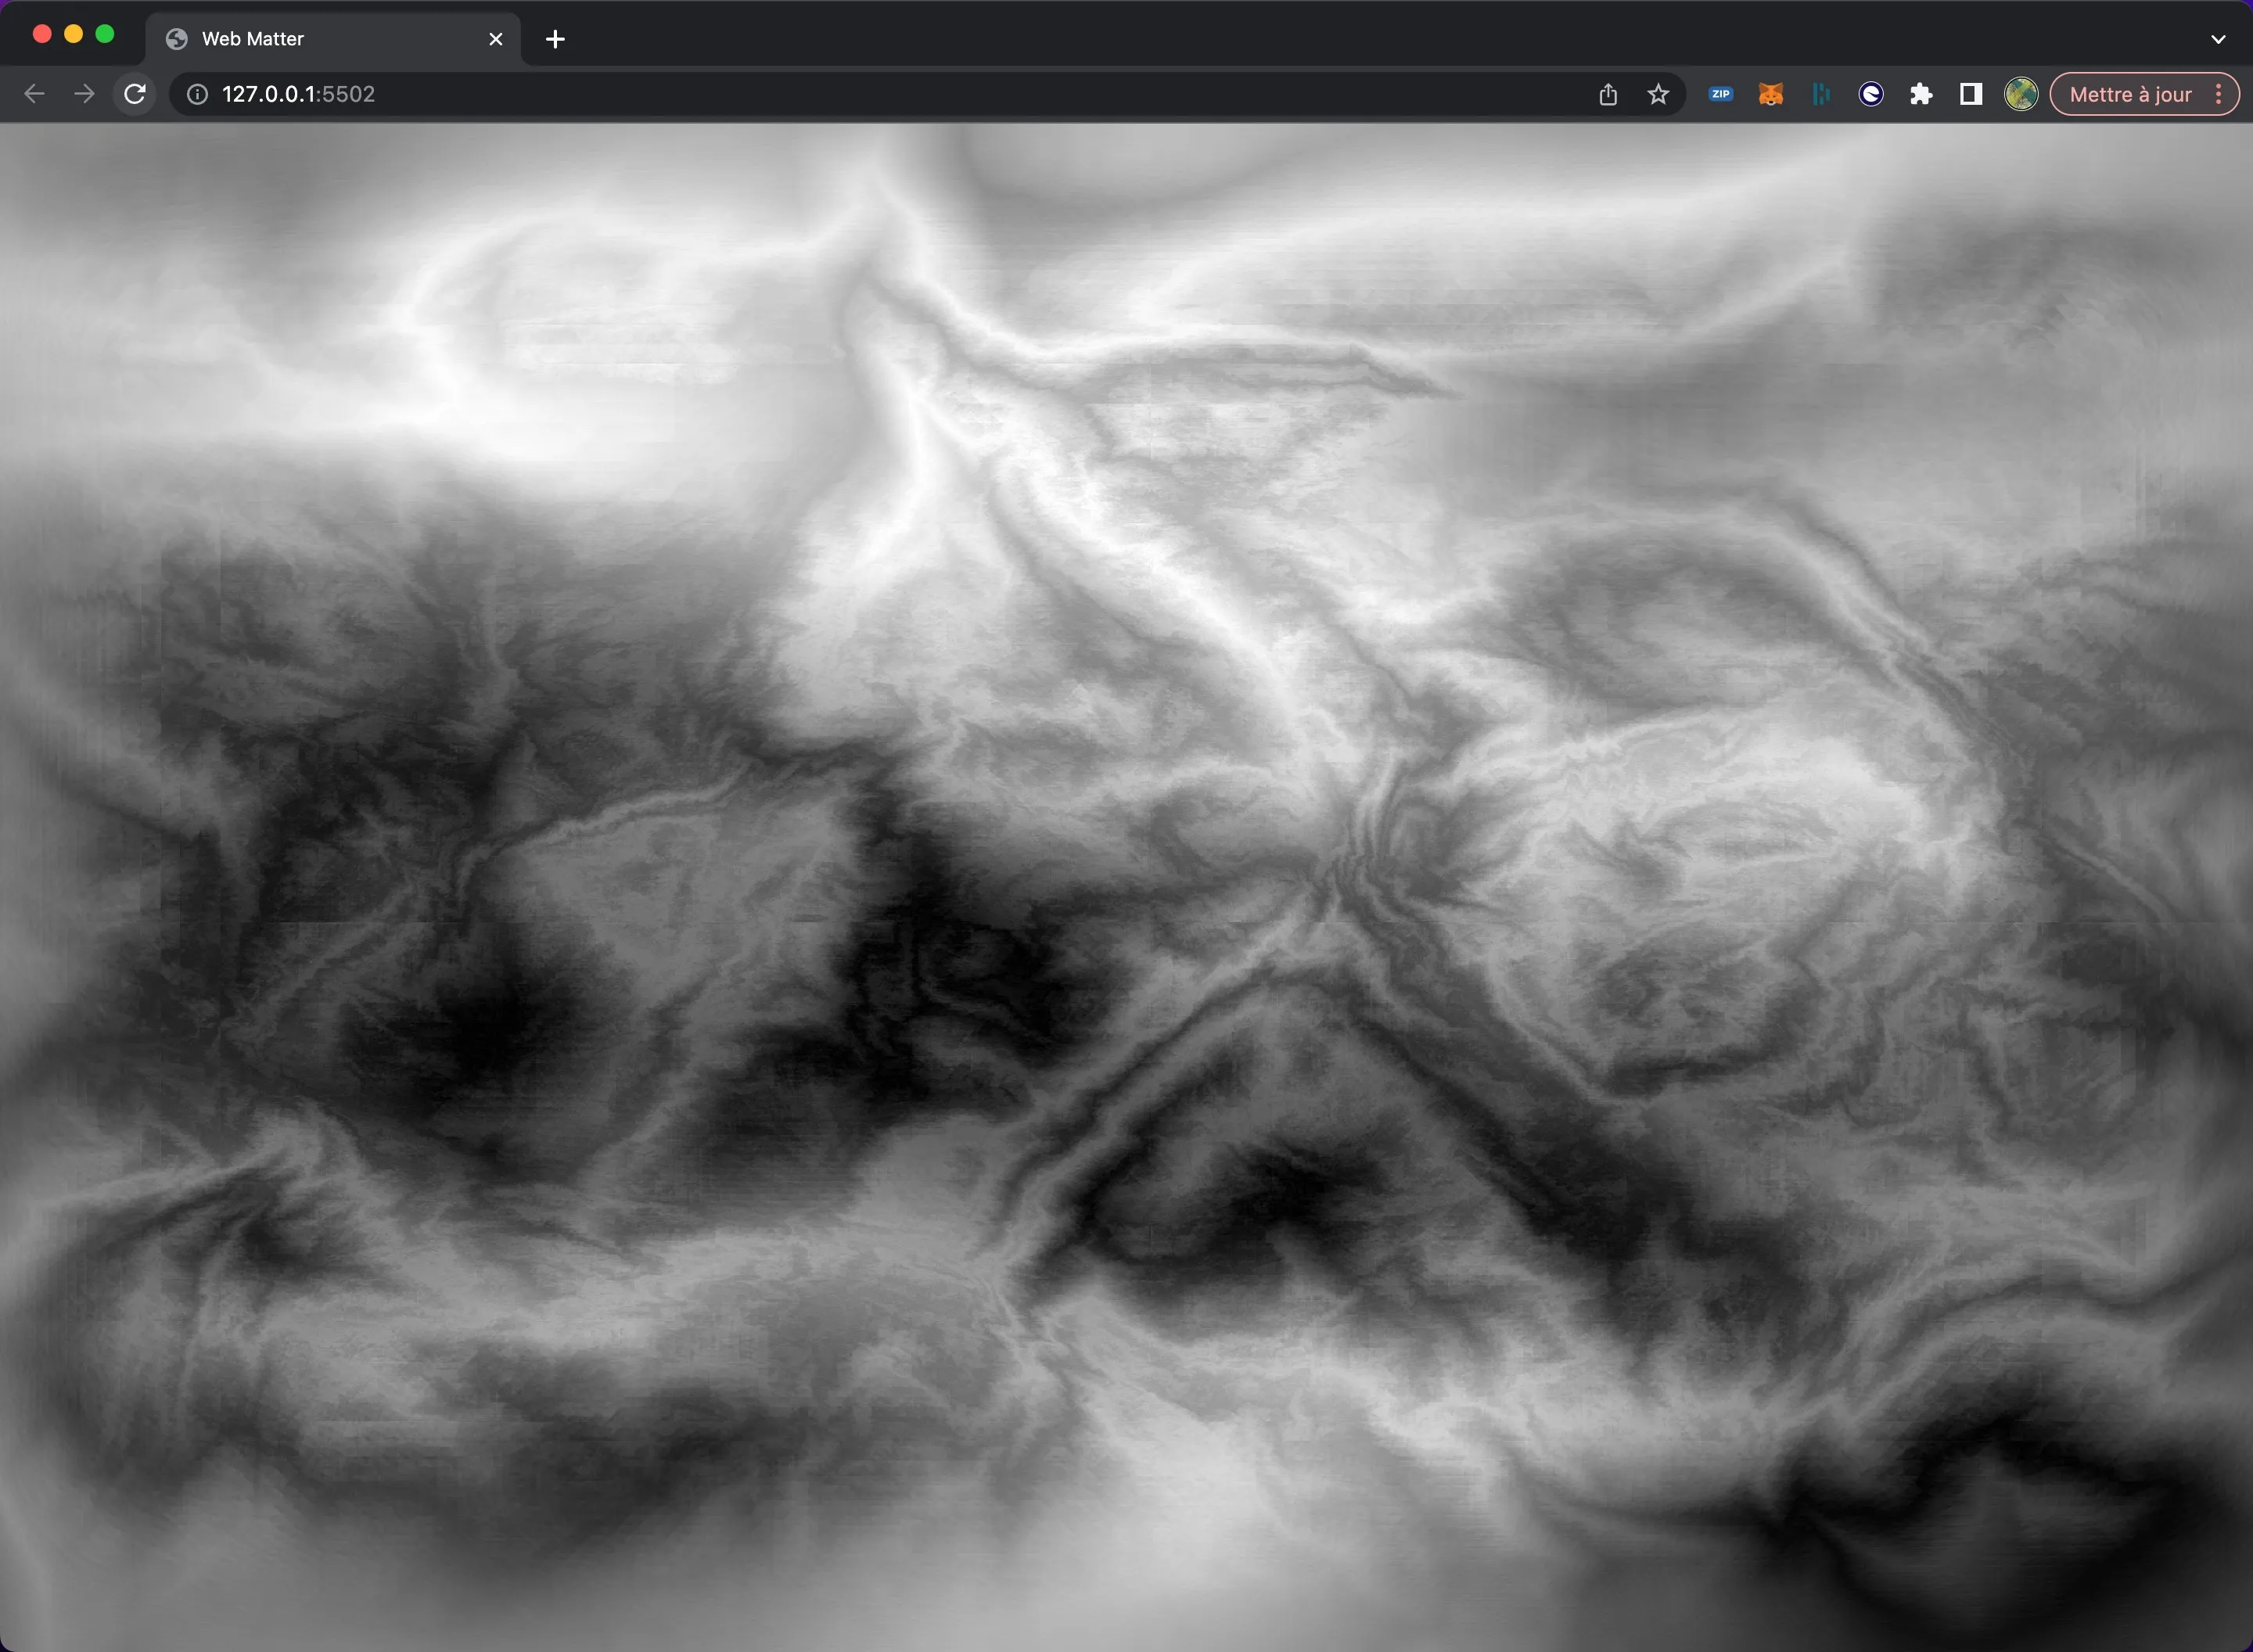
Task: Open the MetaMask extension
Action: coord(1770,93)
